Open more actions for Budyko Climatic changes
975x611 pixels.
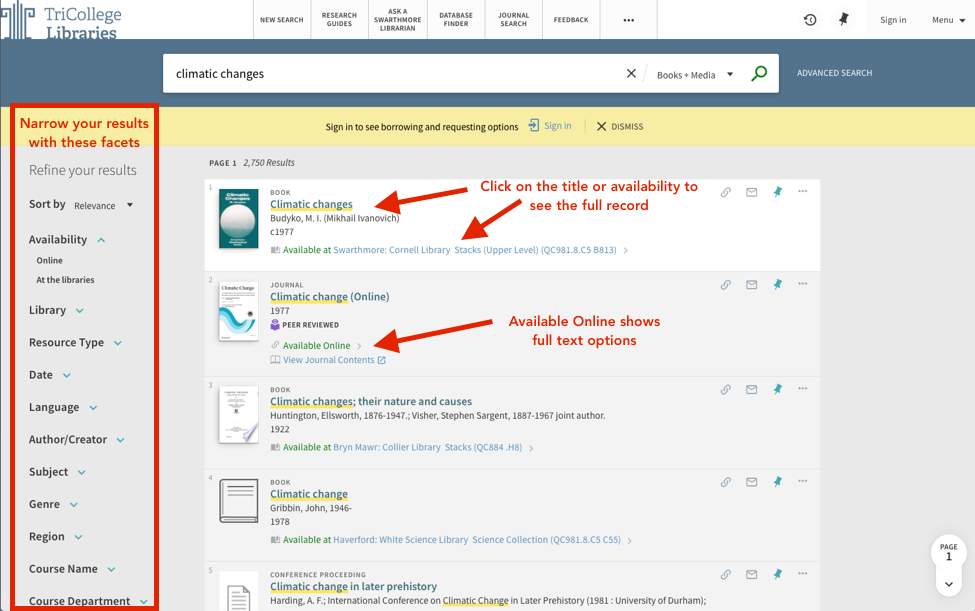pos(803,191)
